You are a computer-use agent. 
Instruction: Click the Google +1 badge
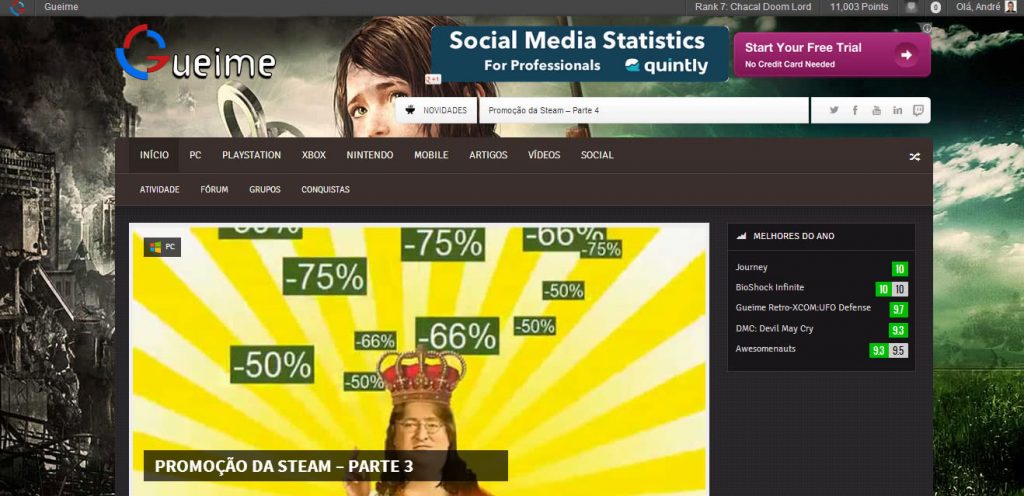[x=433, y=79]
